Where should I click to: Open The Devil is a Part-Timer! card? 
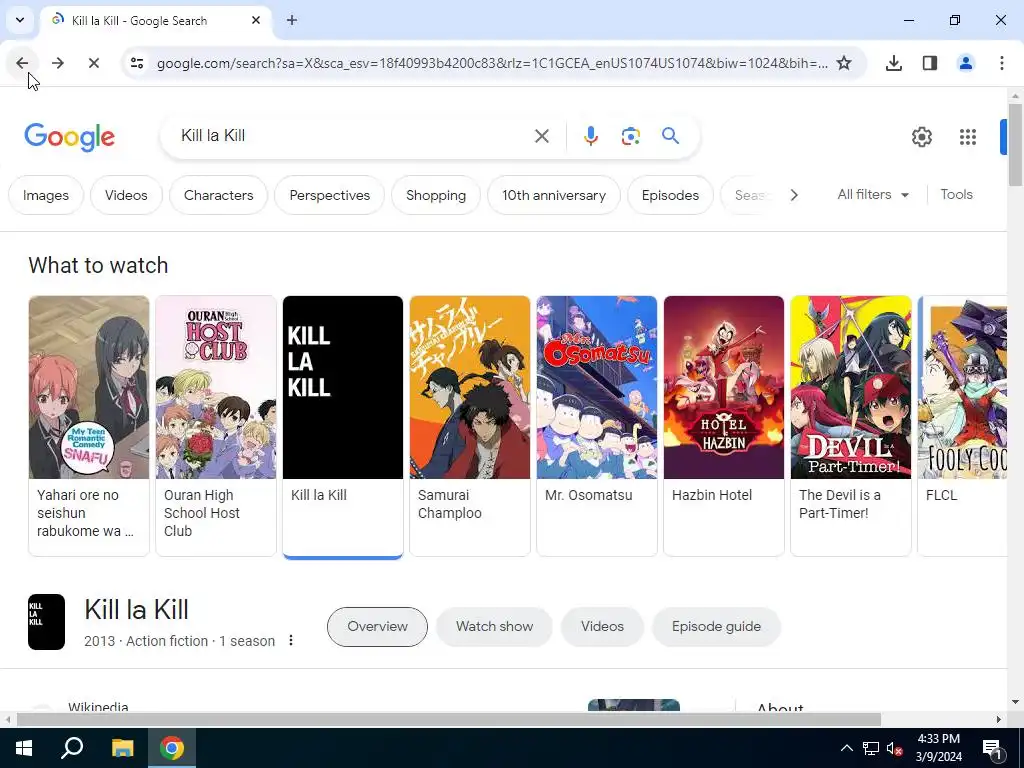850,426
